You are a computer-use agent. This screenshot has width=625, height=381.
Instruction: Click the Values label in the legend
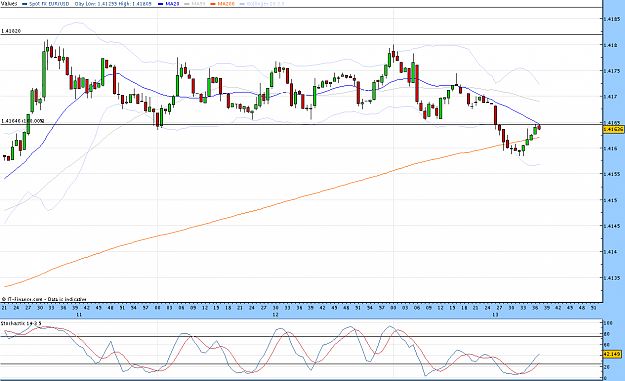[x=9, y=4]
